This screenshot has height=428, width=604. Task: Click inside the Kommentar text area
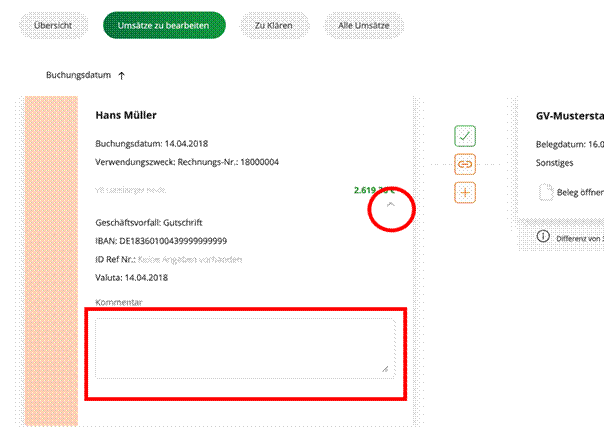[x=245, y=348]
